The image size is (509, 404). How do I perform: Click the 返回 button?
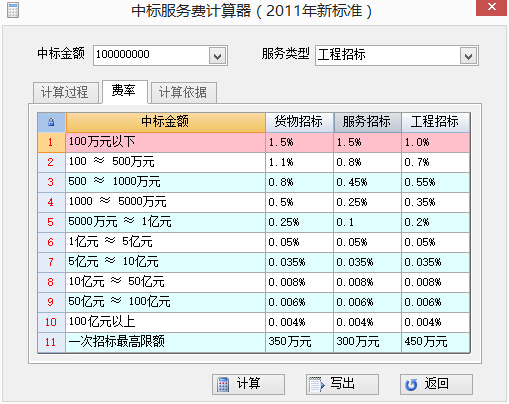coord(436,384)
